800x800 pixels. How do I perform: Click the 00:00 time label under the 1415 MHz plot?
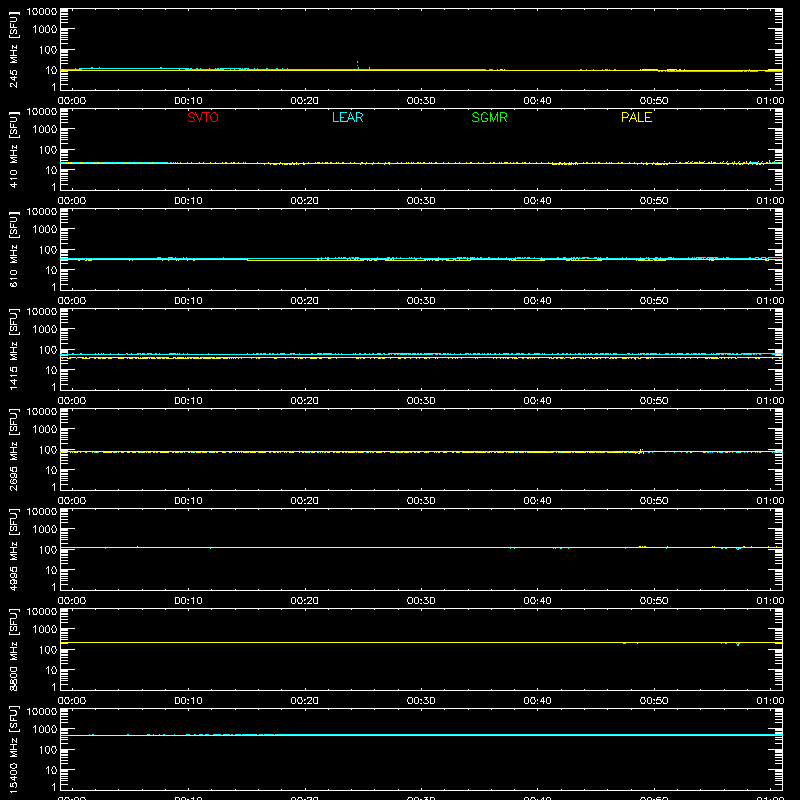[72, 401]
